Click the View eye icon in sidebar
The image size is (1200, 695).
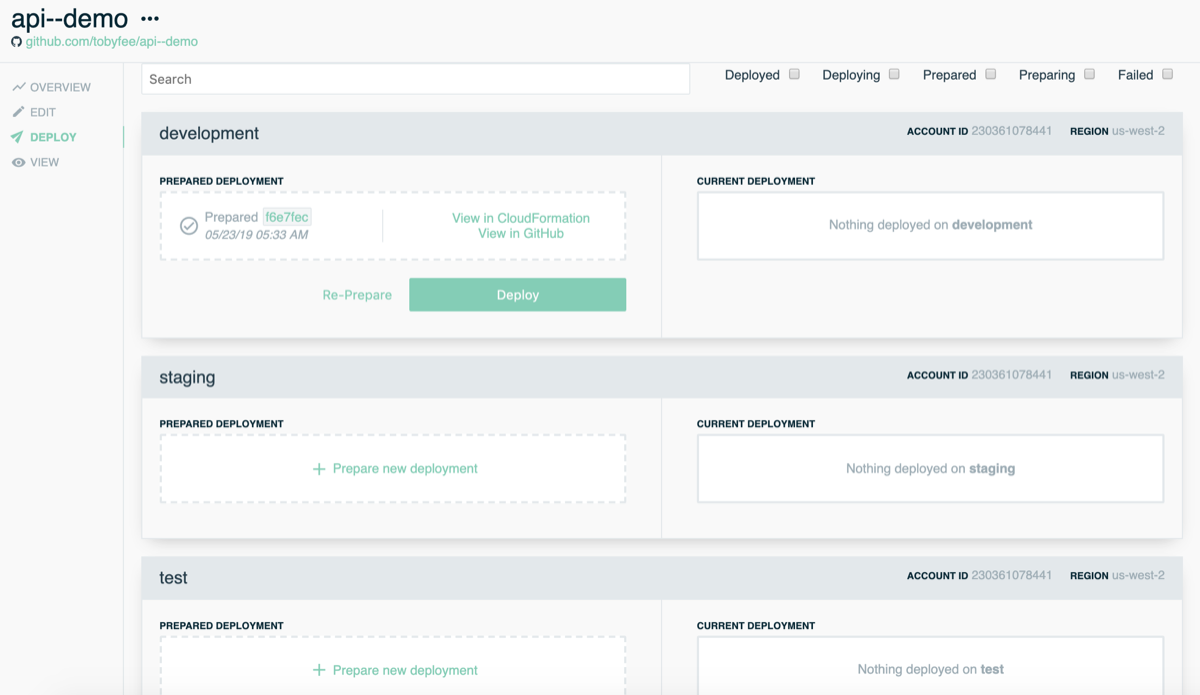18,163
